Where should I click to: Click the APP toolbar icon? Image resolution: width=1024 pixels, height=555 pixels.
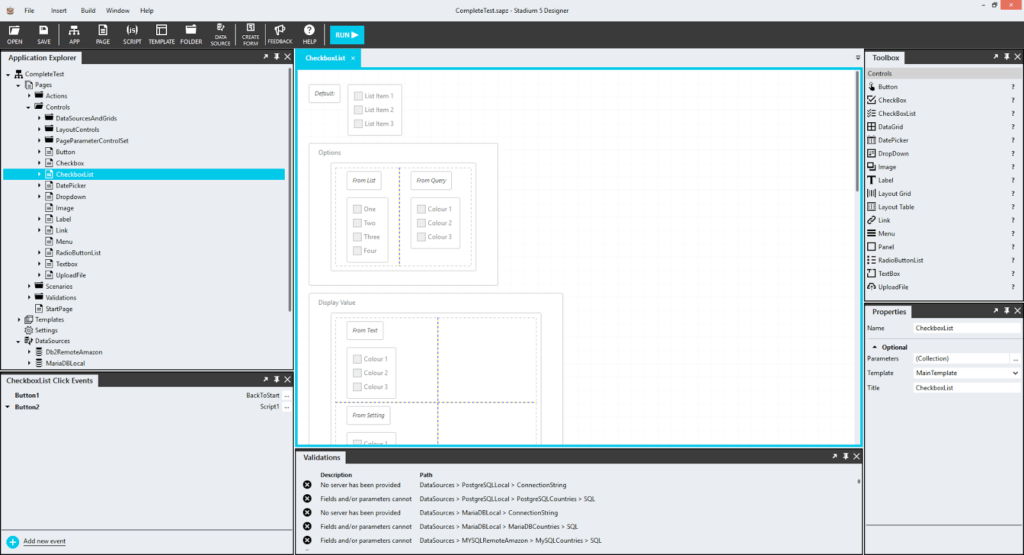point(74,35)
